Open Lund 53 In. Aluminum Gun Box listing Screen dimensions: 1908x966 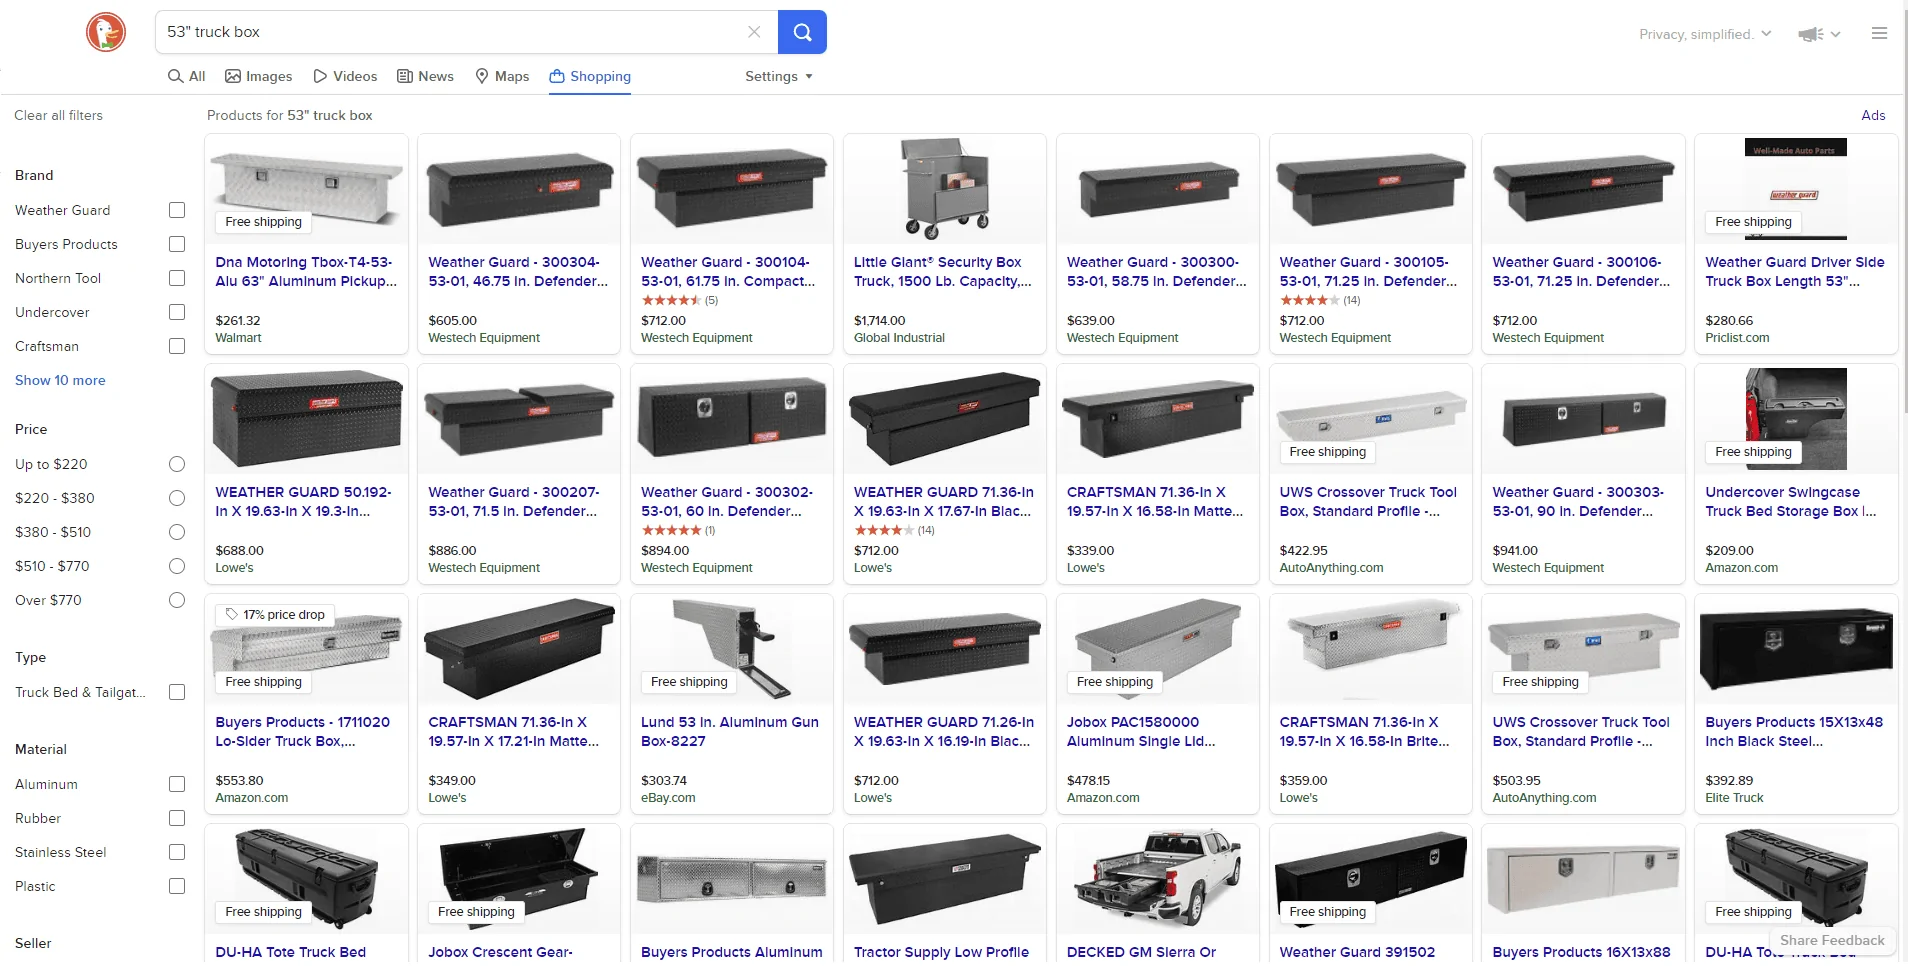pos(730,732)
